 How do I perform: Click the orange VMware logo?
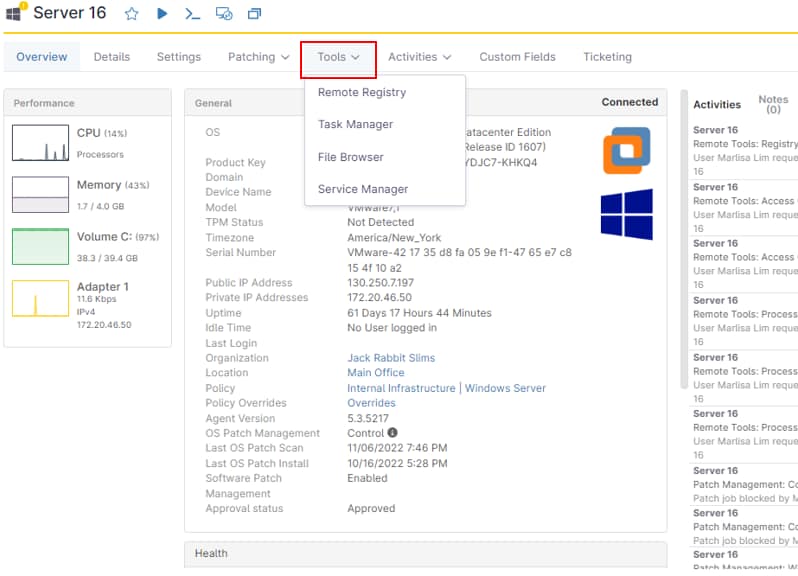coord(626,150)
